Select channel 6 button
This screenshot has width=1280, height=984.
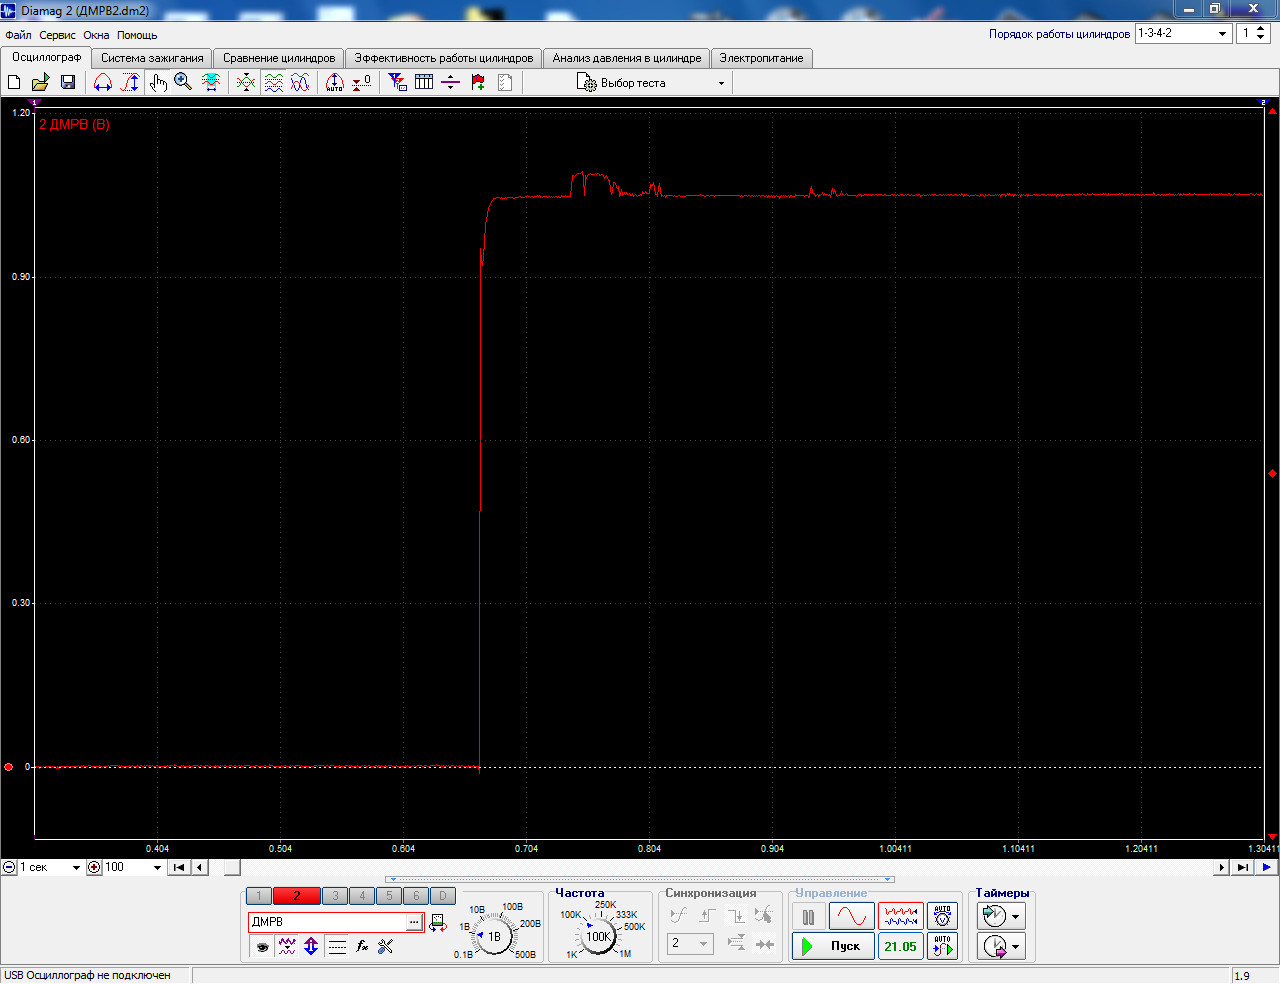coord(416,896)
